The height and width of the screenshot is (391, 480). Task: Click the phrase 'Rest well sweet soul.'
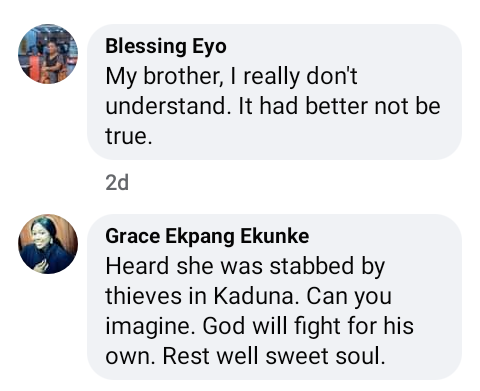[x=274, y=356]
